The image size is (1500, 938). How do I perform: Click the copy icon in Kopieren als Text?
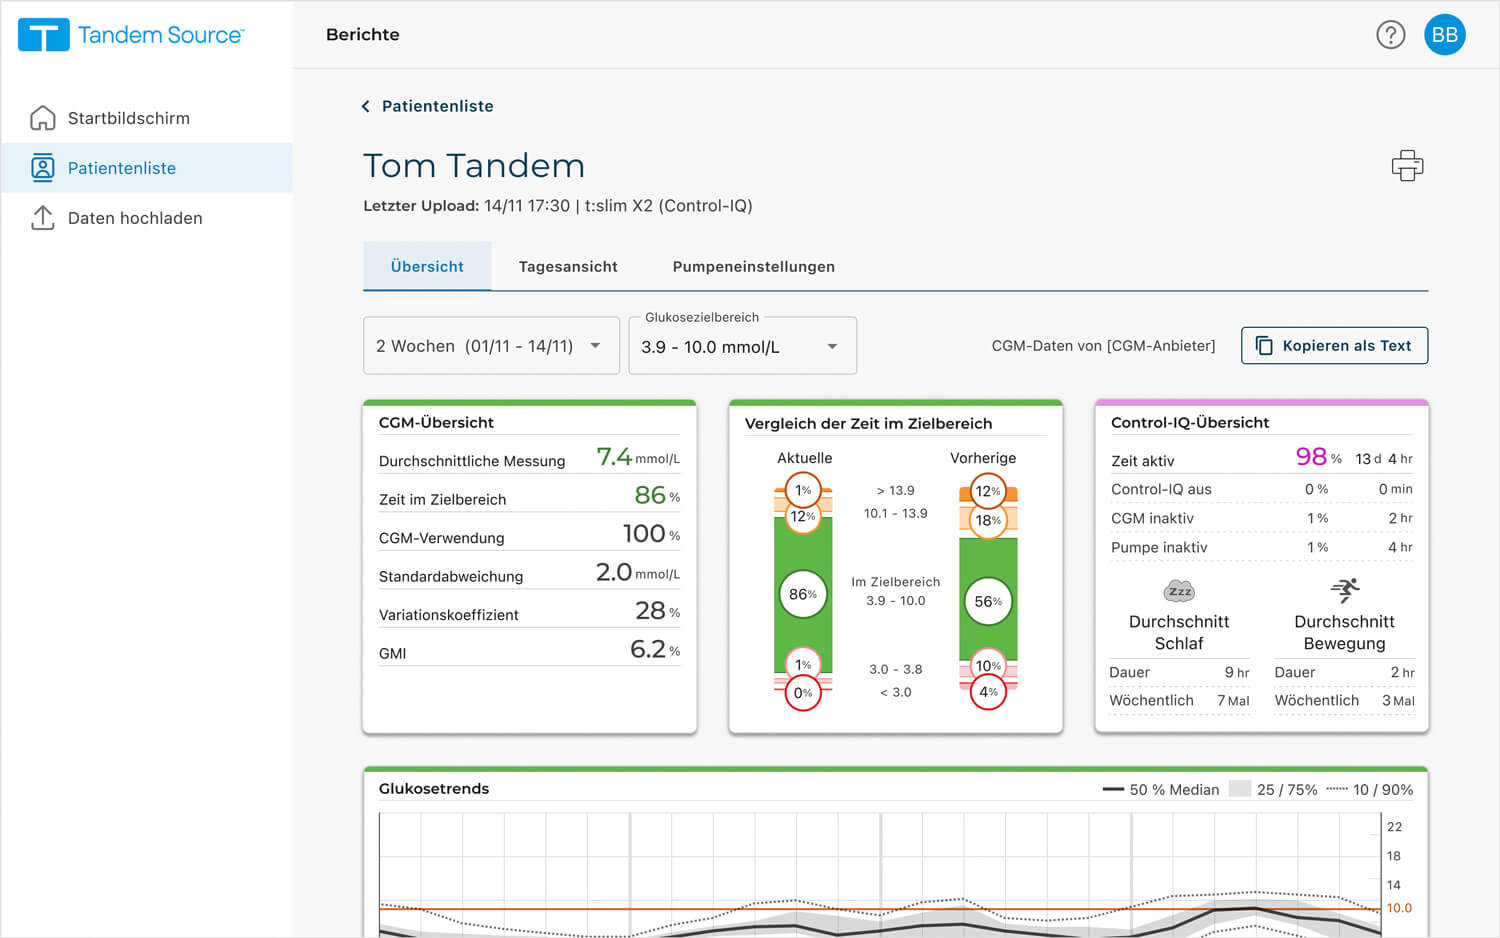(1264, 345)
